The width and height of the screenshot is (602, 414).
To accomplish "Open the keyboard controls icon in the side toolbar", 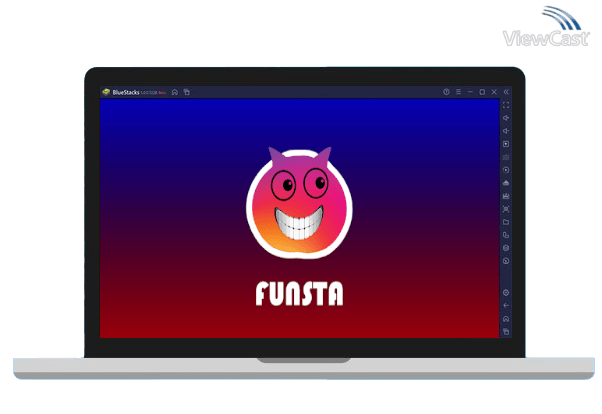I will click(x=506, y=157).
